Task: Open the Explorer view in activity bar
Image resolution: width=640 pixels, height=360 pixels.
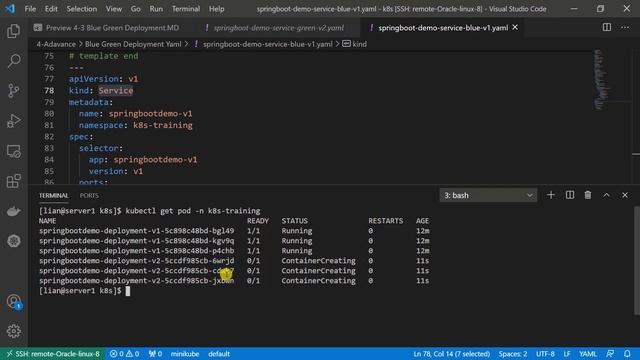Action: tap(13, 31)
